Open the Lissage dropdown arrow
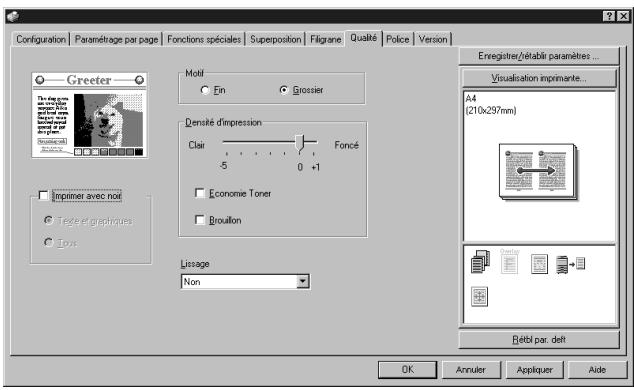This screenshot has width=634, height=390. (x=302, y=281)
